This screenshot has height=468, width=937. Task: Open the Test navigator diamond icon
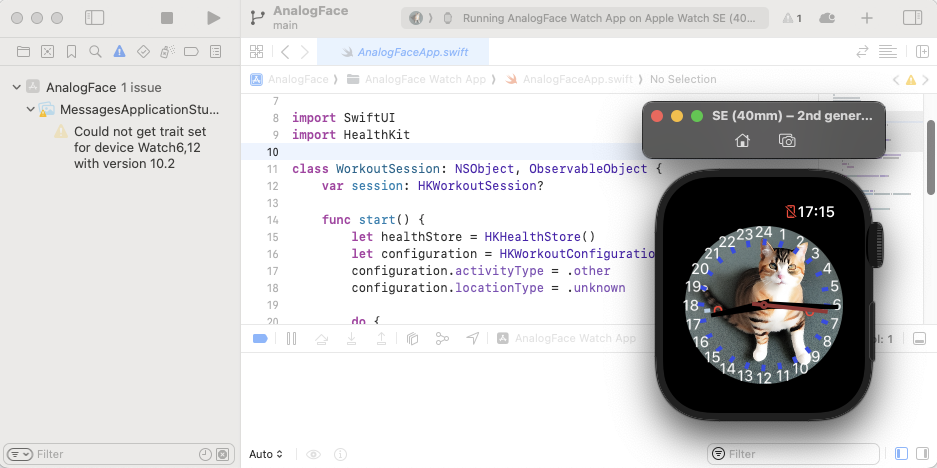(x=143, y=52)
